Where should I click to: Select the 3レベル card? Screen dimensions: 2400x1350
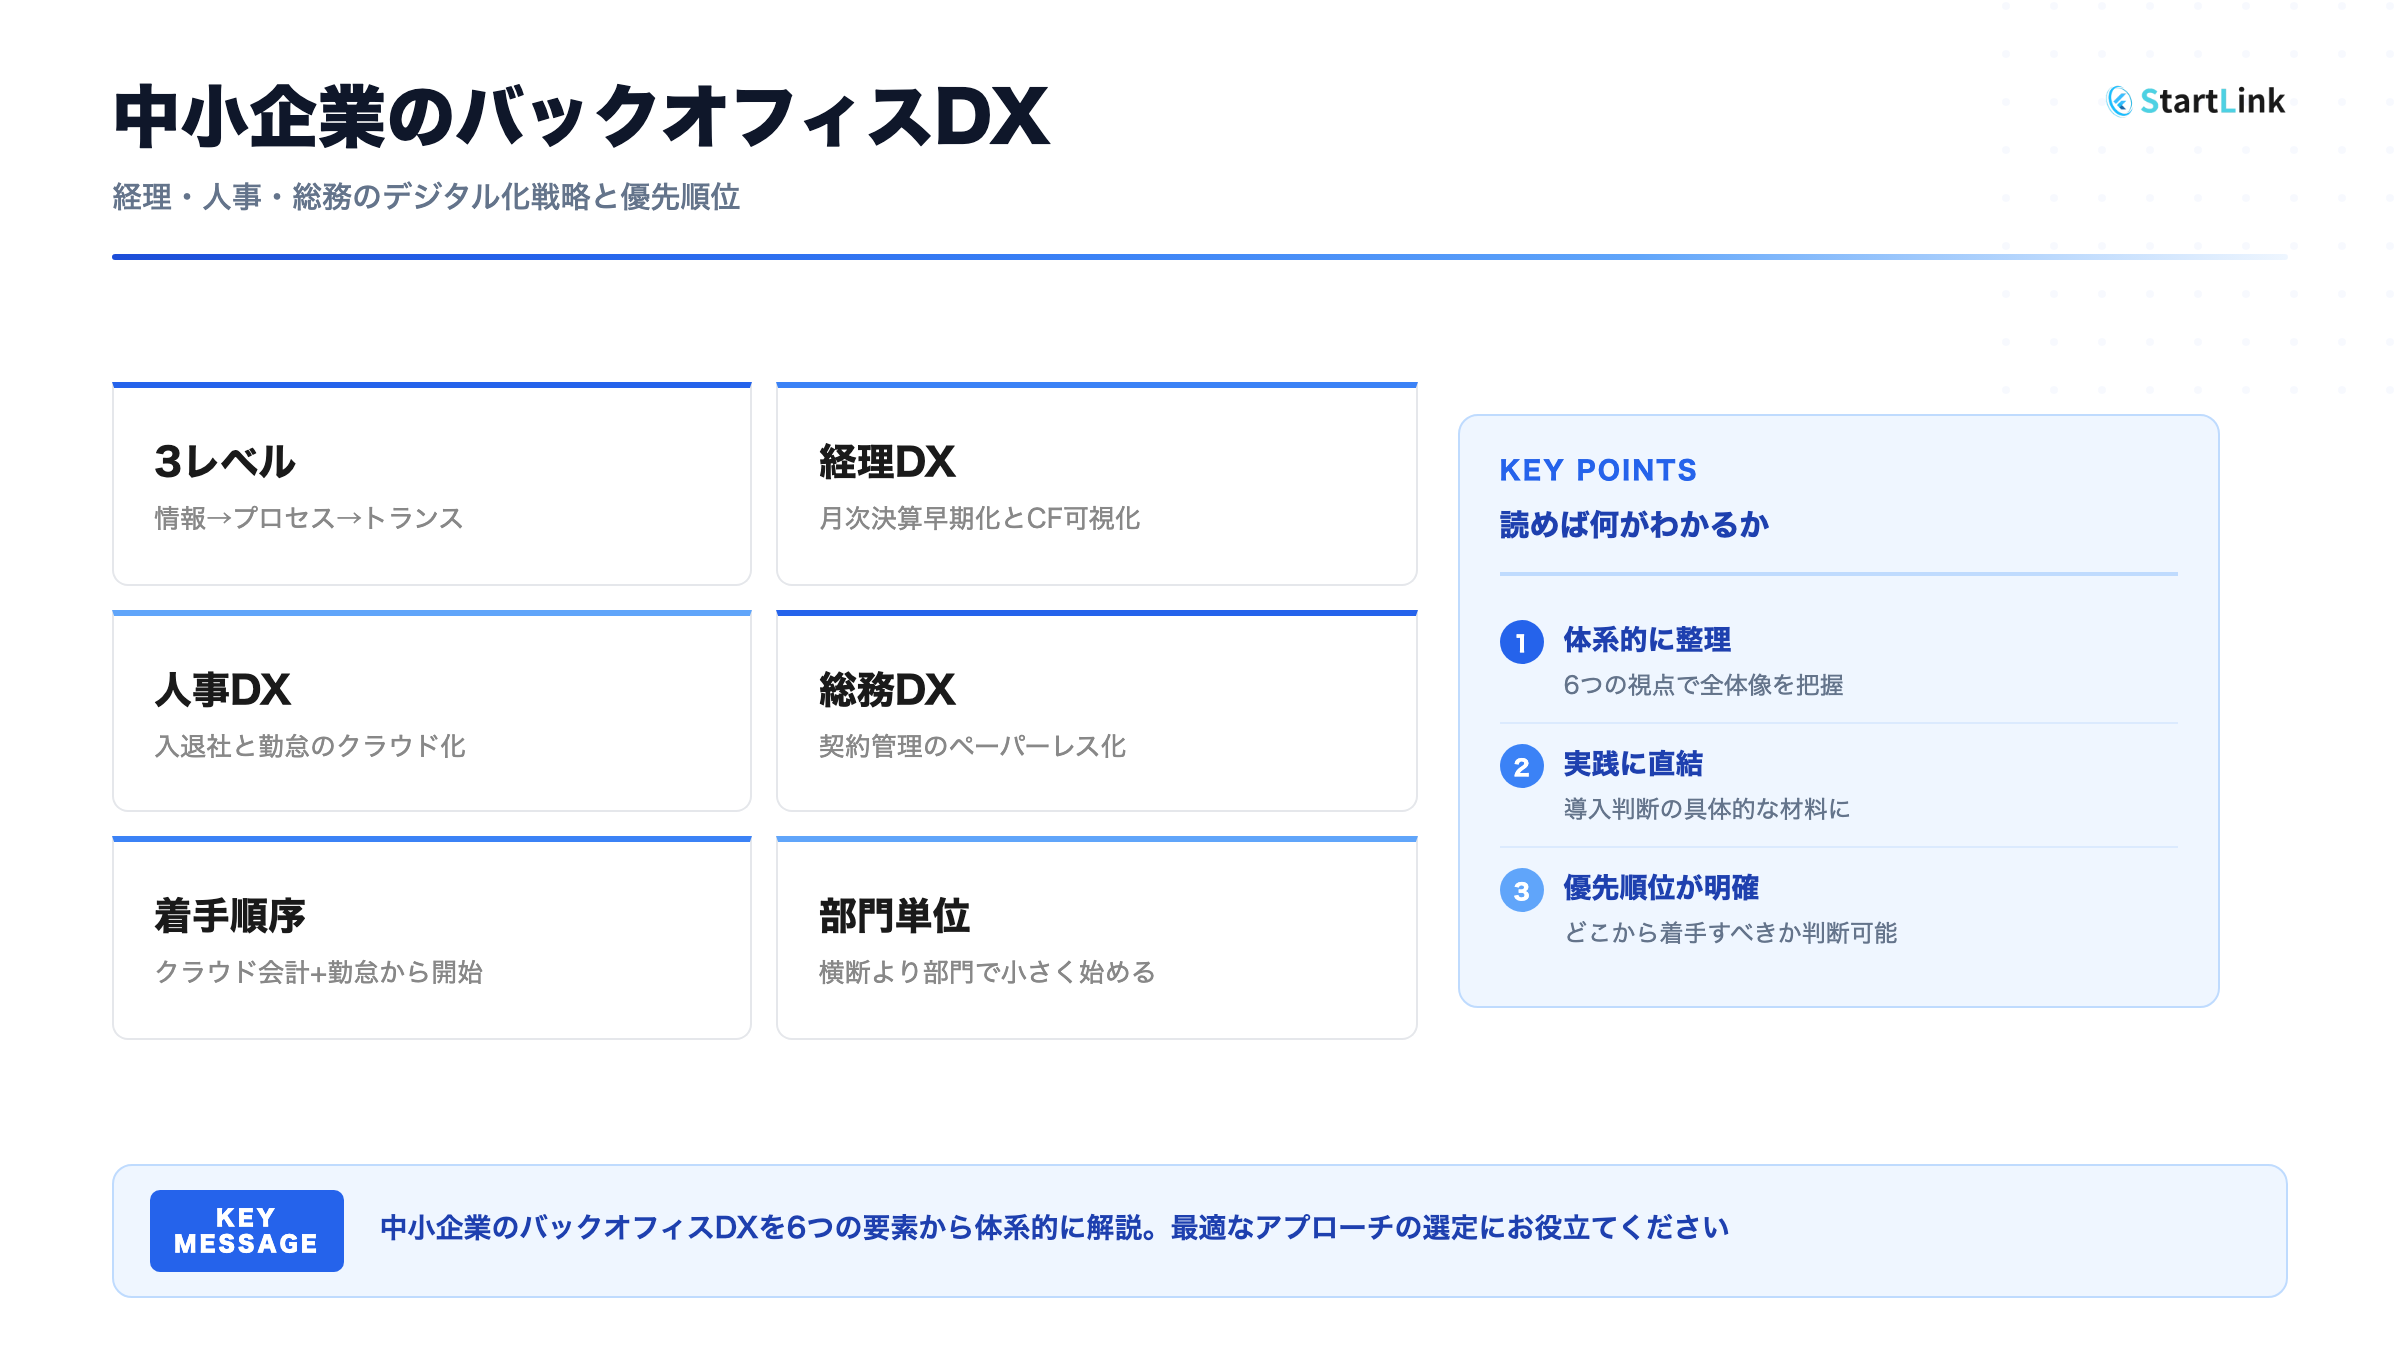click(431, 485)
